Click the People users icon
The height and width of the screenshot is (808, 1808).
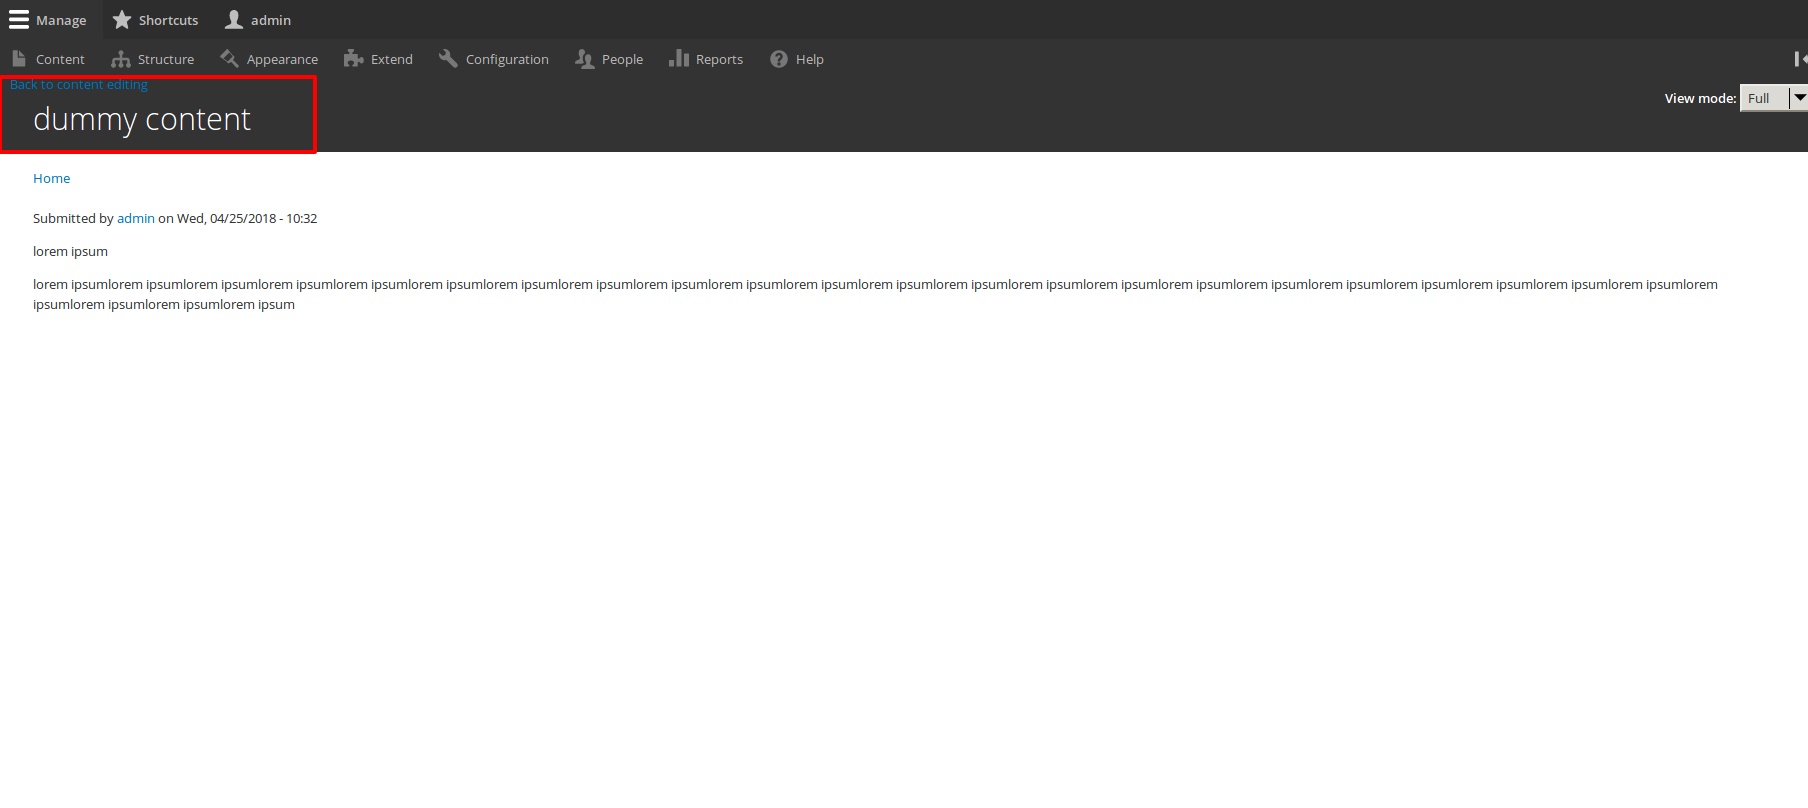585,59
